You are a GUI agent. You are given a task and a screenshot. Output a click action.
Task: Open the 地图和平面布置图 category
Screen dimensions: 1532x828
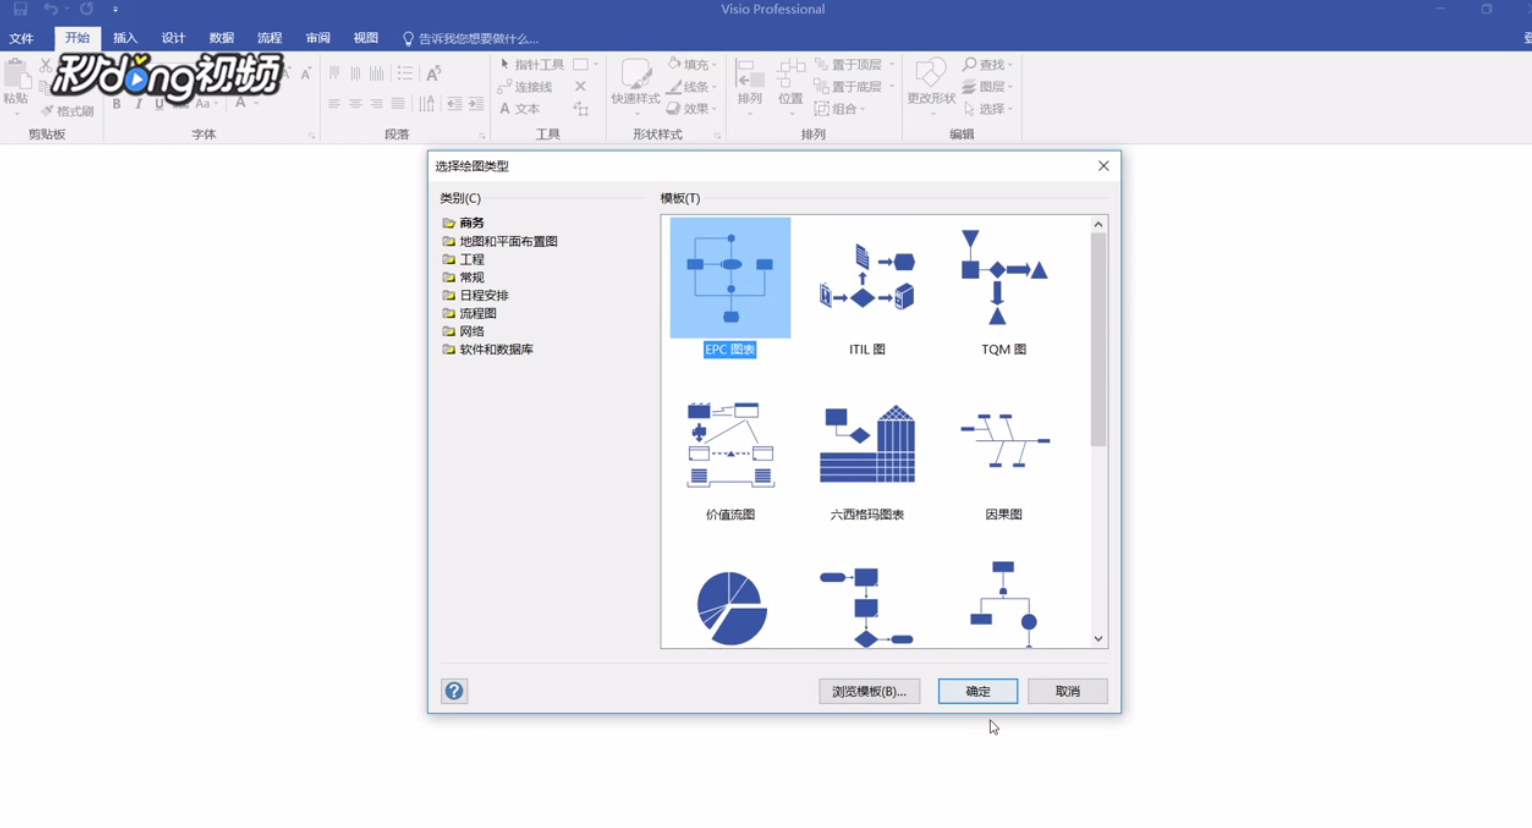coord(500,241)
